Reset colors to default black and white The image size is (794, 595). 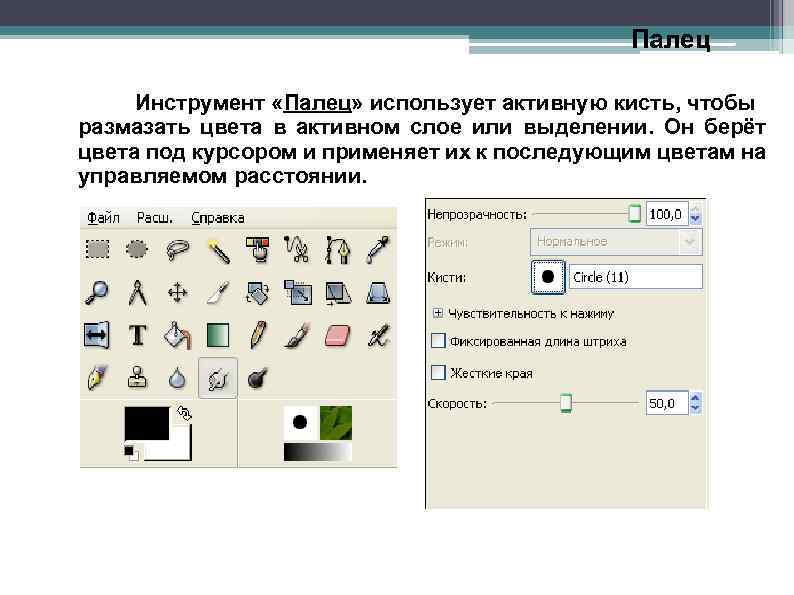131,452
